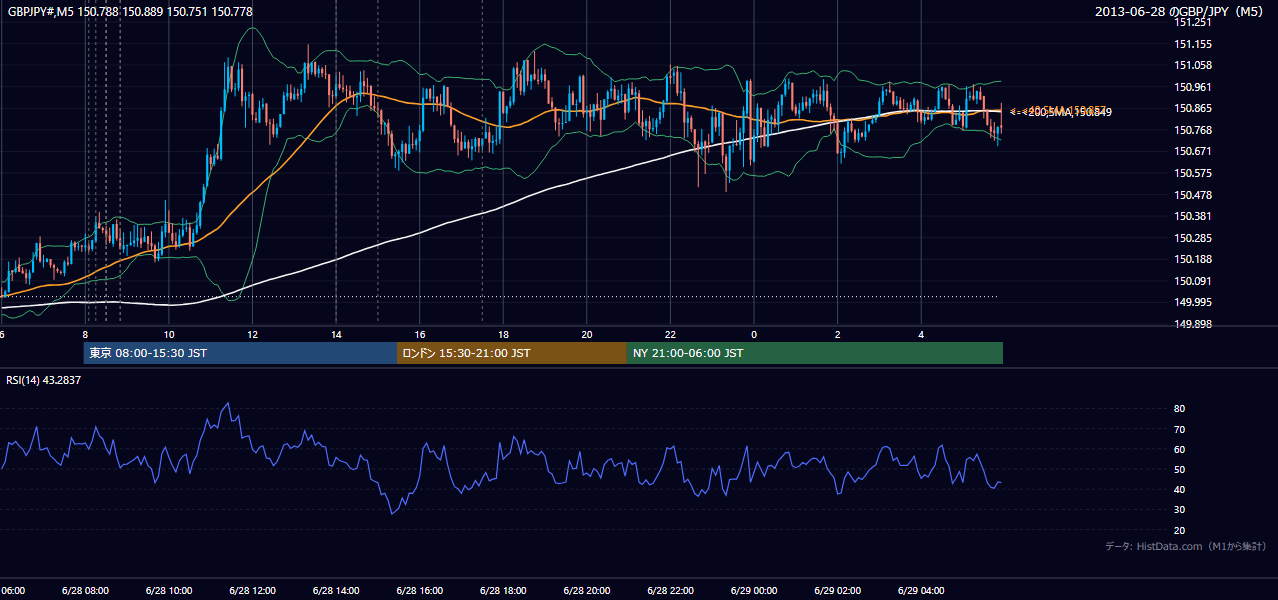Image resolution: width=1278 pixels, height=600 pixels.
Task: Click price axis label 150.478
Action: 1194,195
